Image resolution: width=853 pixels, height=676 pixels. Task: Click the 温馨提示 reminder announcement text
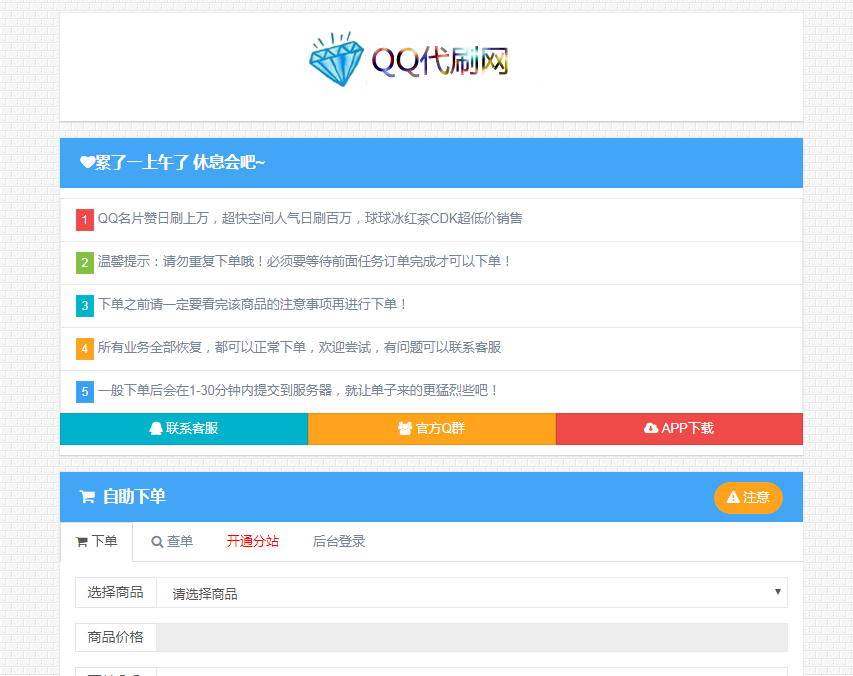305,262
